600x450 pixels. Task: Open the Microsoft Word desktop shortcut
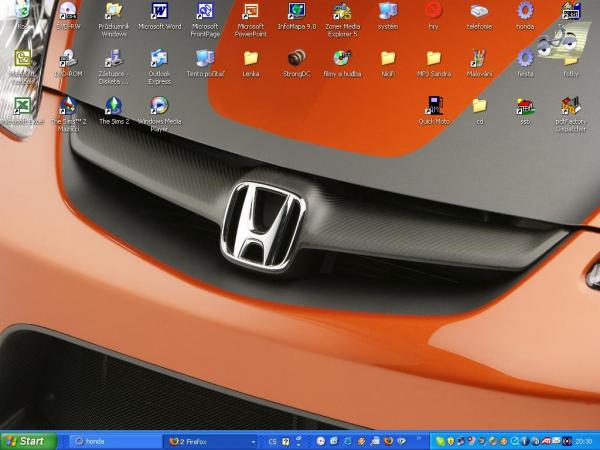pos(159,12)
